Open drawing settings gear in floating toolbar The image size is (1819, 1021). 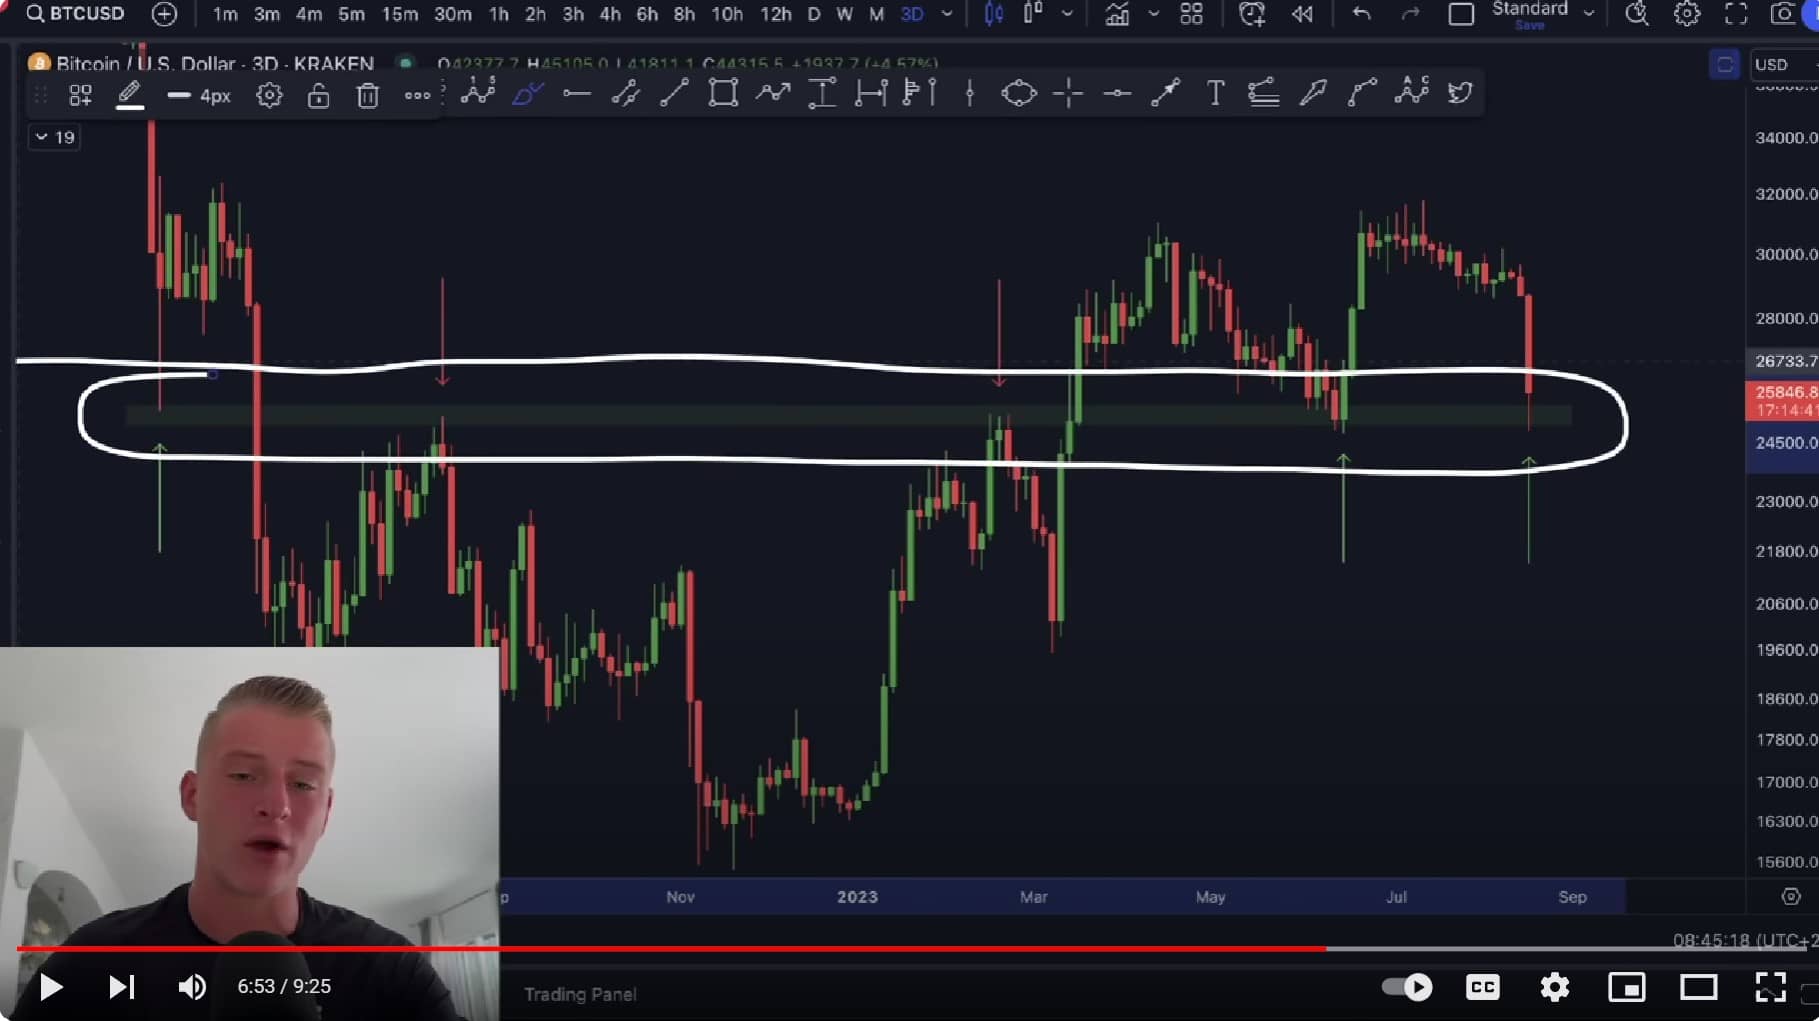pyautogui.click(x=269, y=96)
